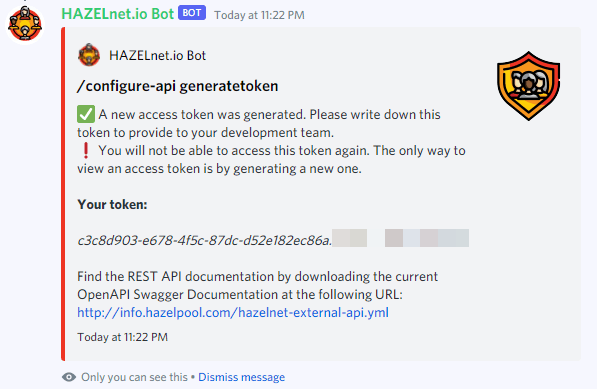The image size is (597, 392).
Task: Click the bold 'Your token:' label
Action: 112,204
